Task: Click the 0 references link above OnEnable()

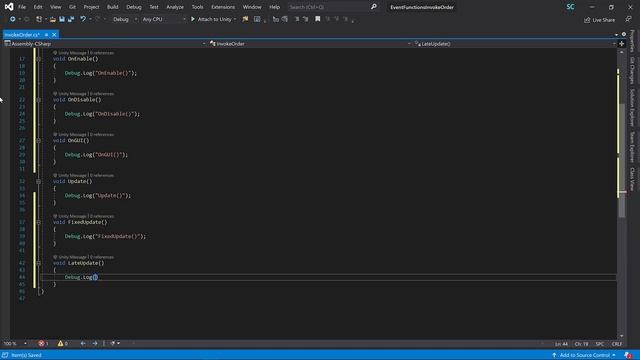Action: [102, 53]
